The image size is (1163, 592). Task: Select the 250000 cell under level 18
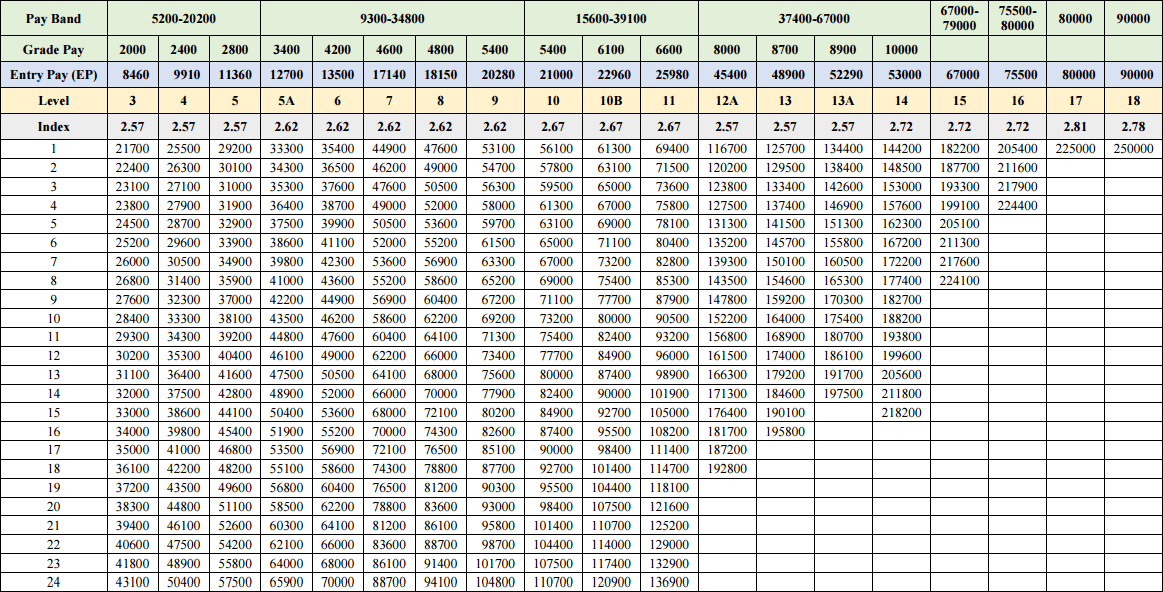tap(1133, 148)
